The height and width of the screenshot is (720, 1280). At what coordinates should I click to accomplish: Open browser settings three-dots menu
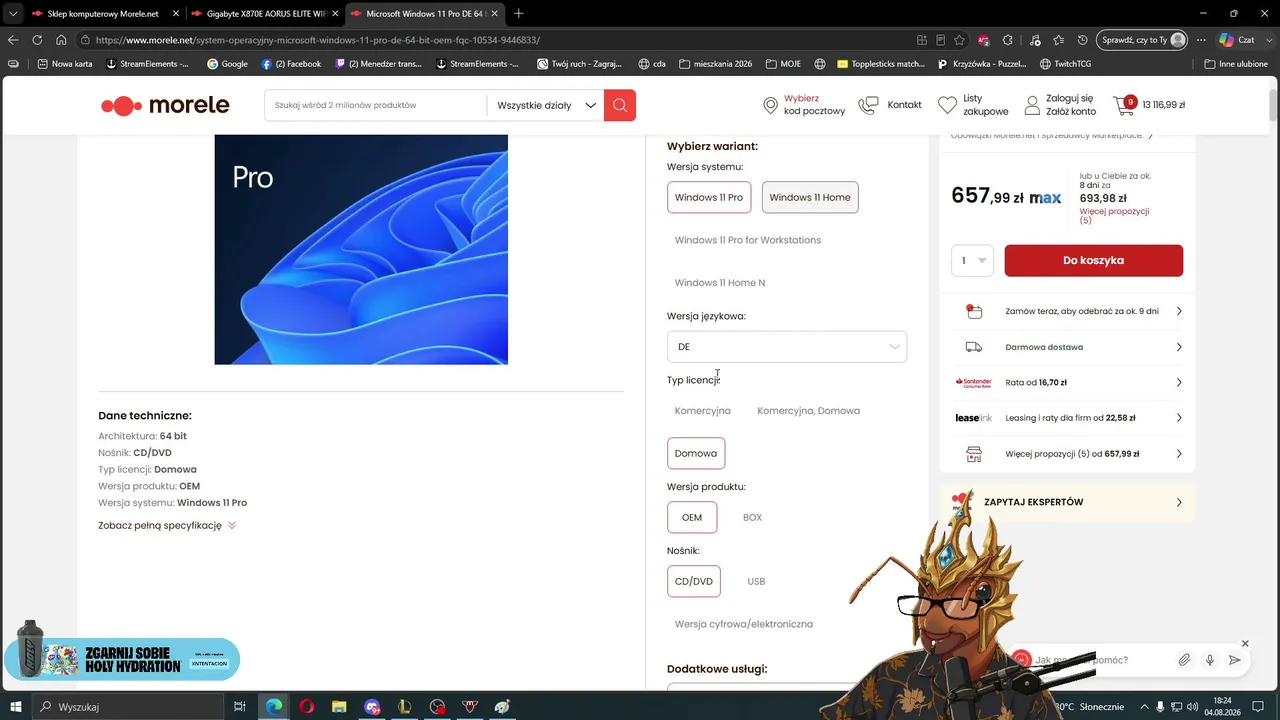pos(1201,40)
